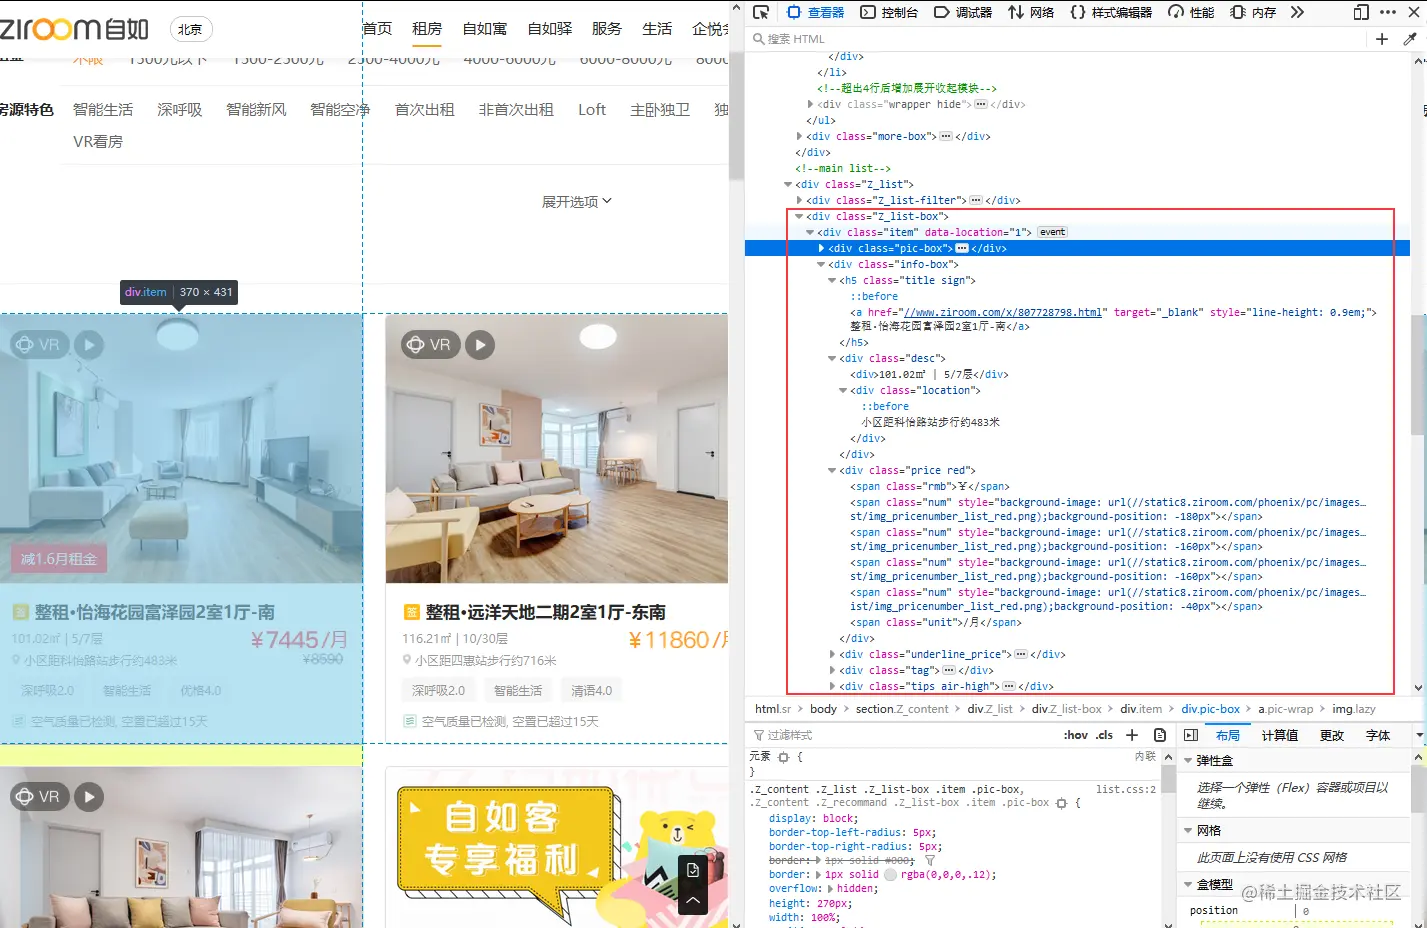Switch to the 性能 performance tab
The height and width of the screenshot is (928, 1427).
(x=1191, y=12)
